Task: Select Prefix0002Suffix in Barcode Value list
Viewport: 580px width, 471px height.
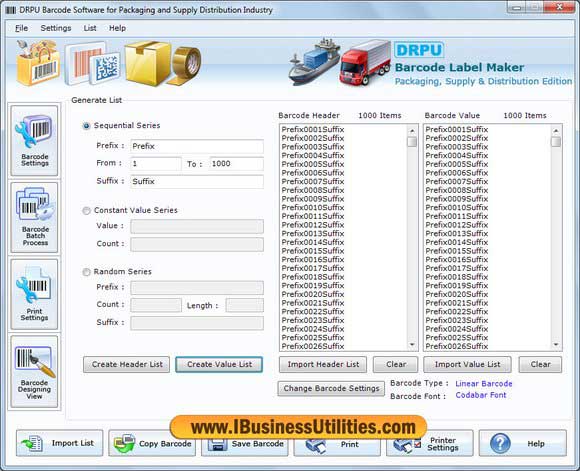Action: coord(457,138)
